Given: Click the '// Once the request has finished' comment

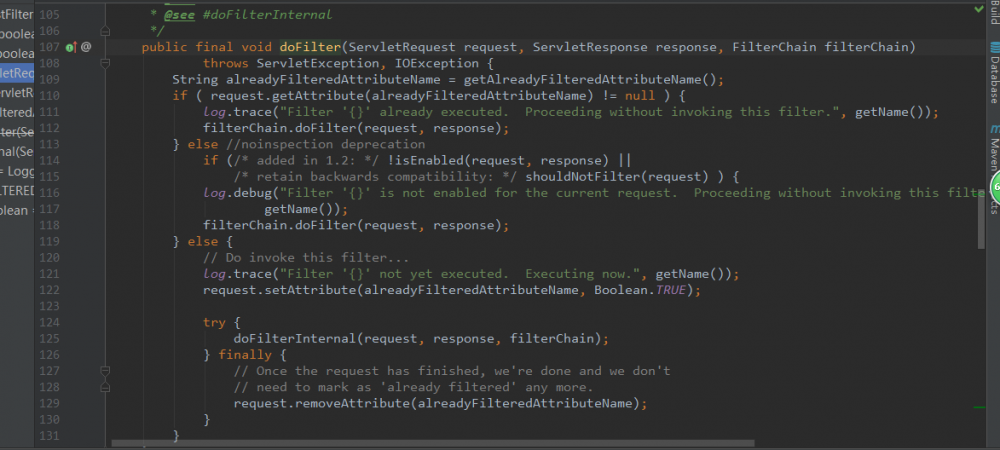Looking at the screenshot, I should pyautogui.click(x=452, y=371).
